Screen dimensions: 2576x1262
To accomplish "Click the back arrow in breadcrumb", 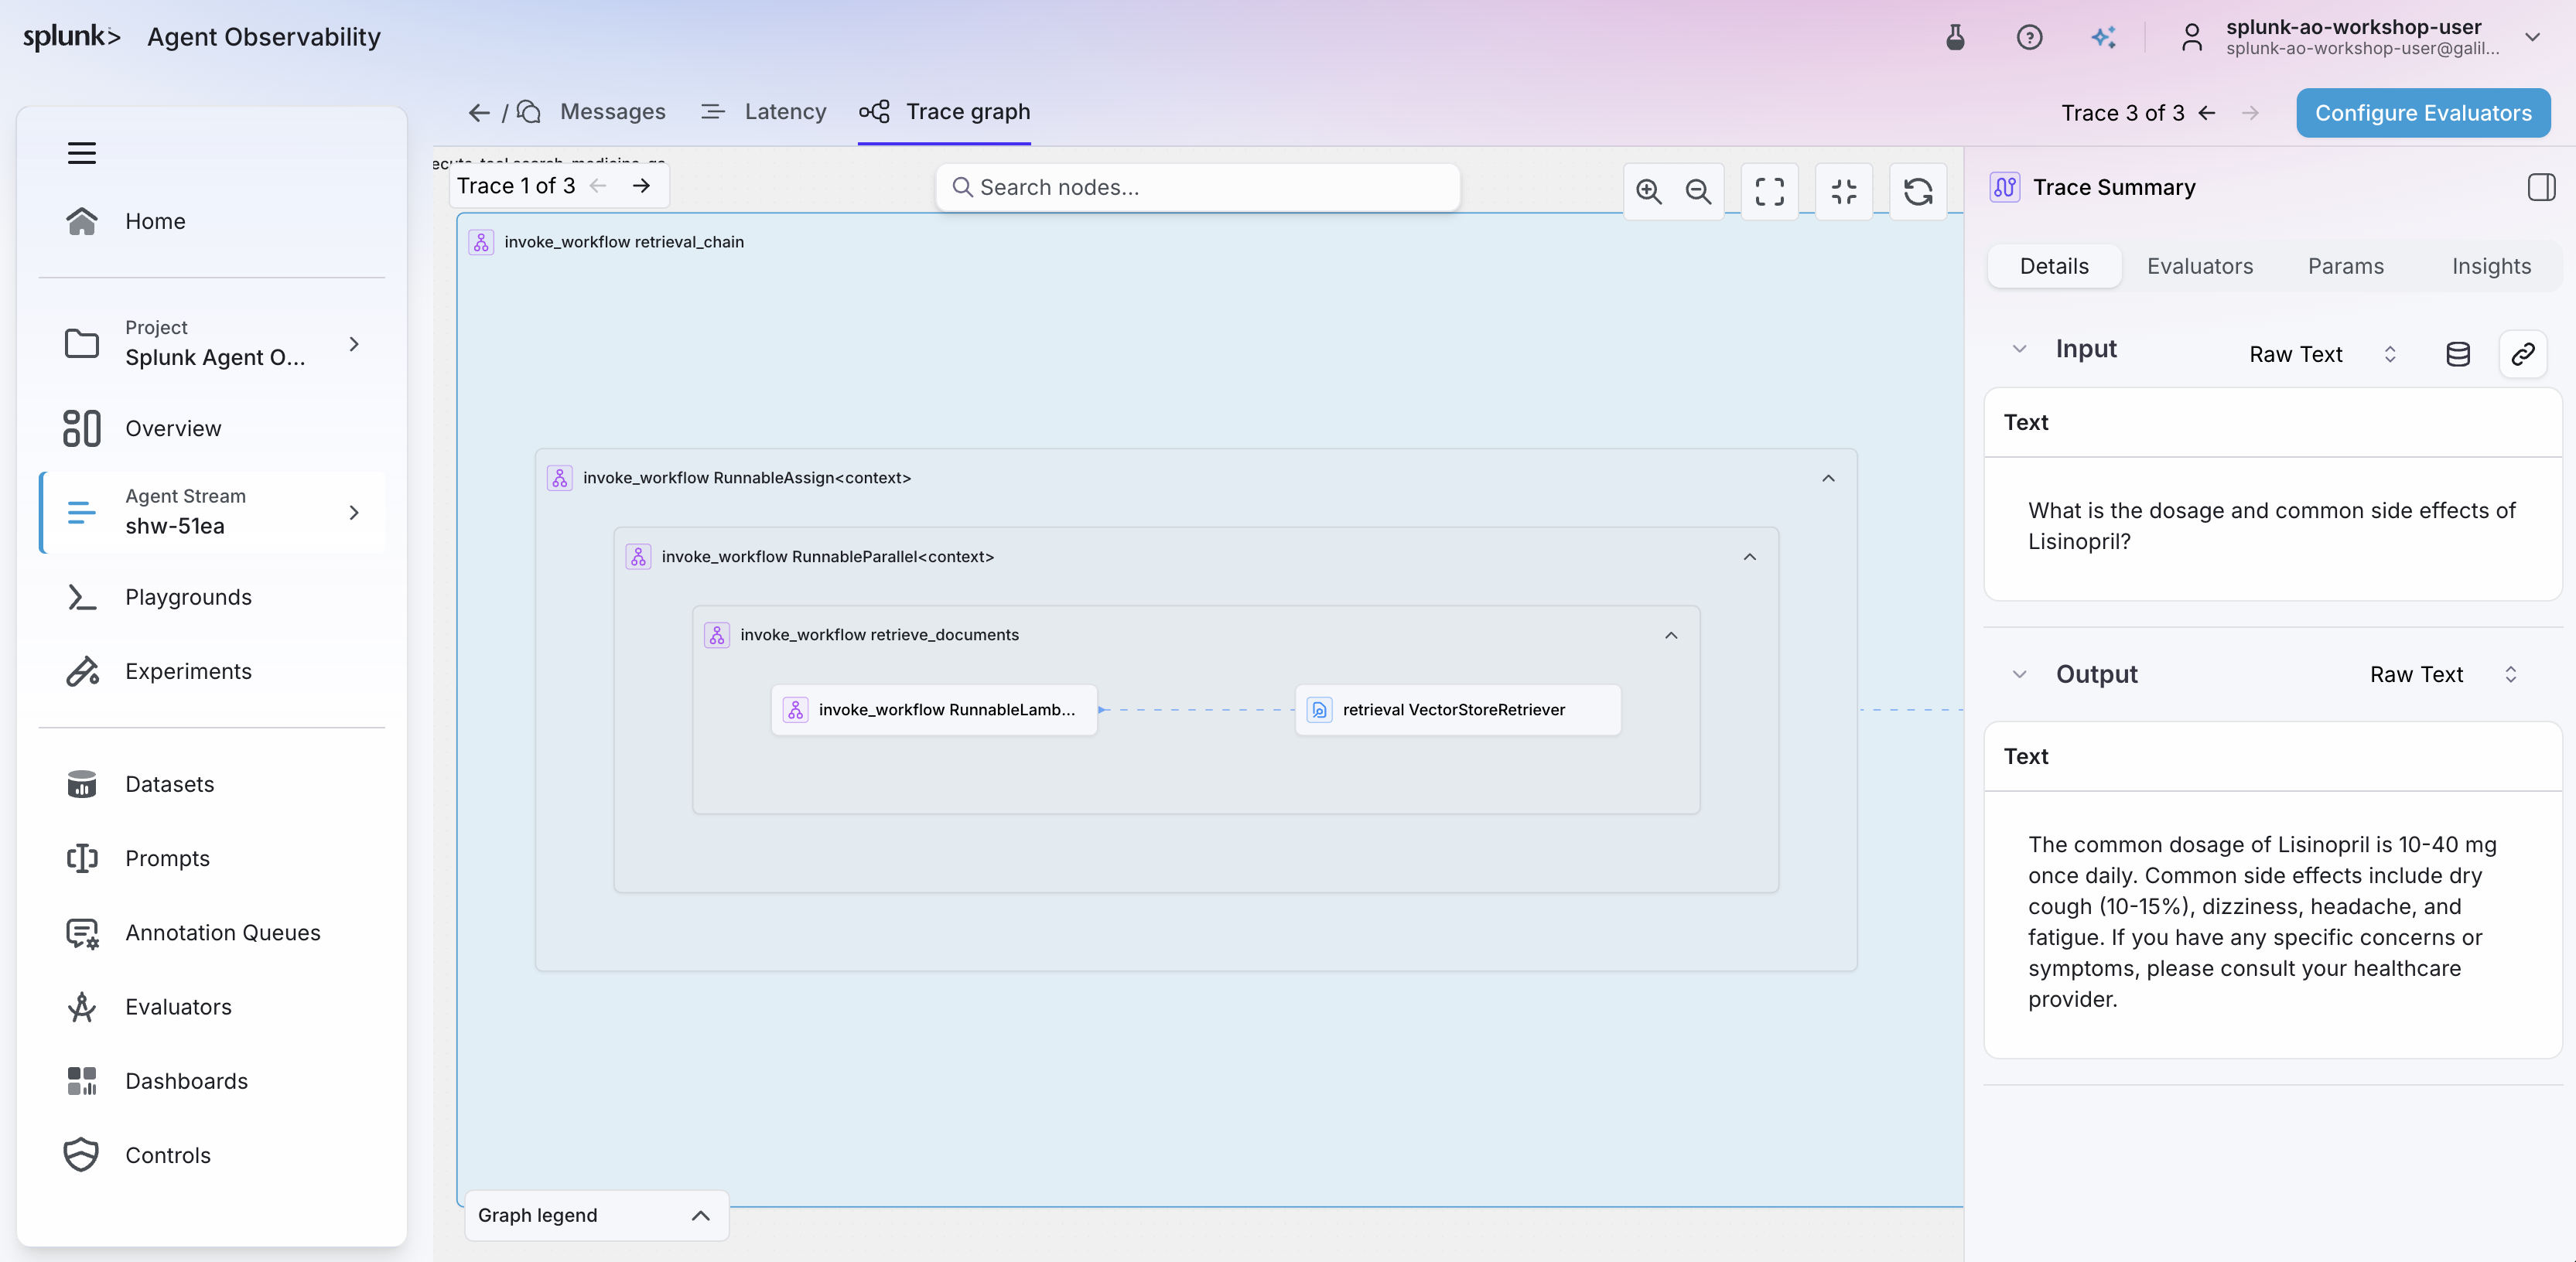I will coord(479,113).
